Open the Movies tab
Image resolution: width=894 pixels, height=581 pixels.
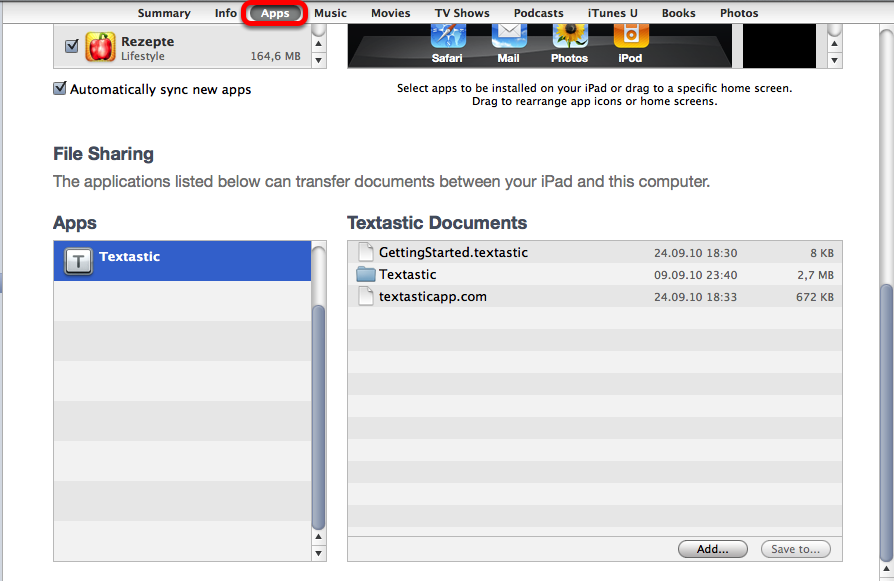tap(391, 13)
